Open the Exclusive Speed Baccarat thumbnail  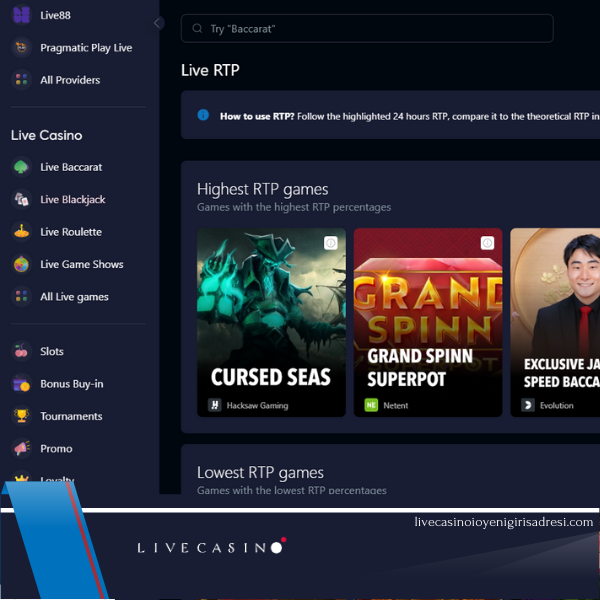click(x=555, y=322)
